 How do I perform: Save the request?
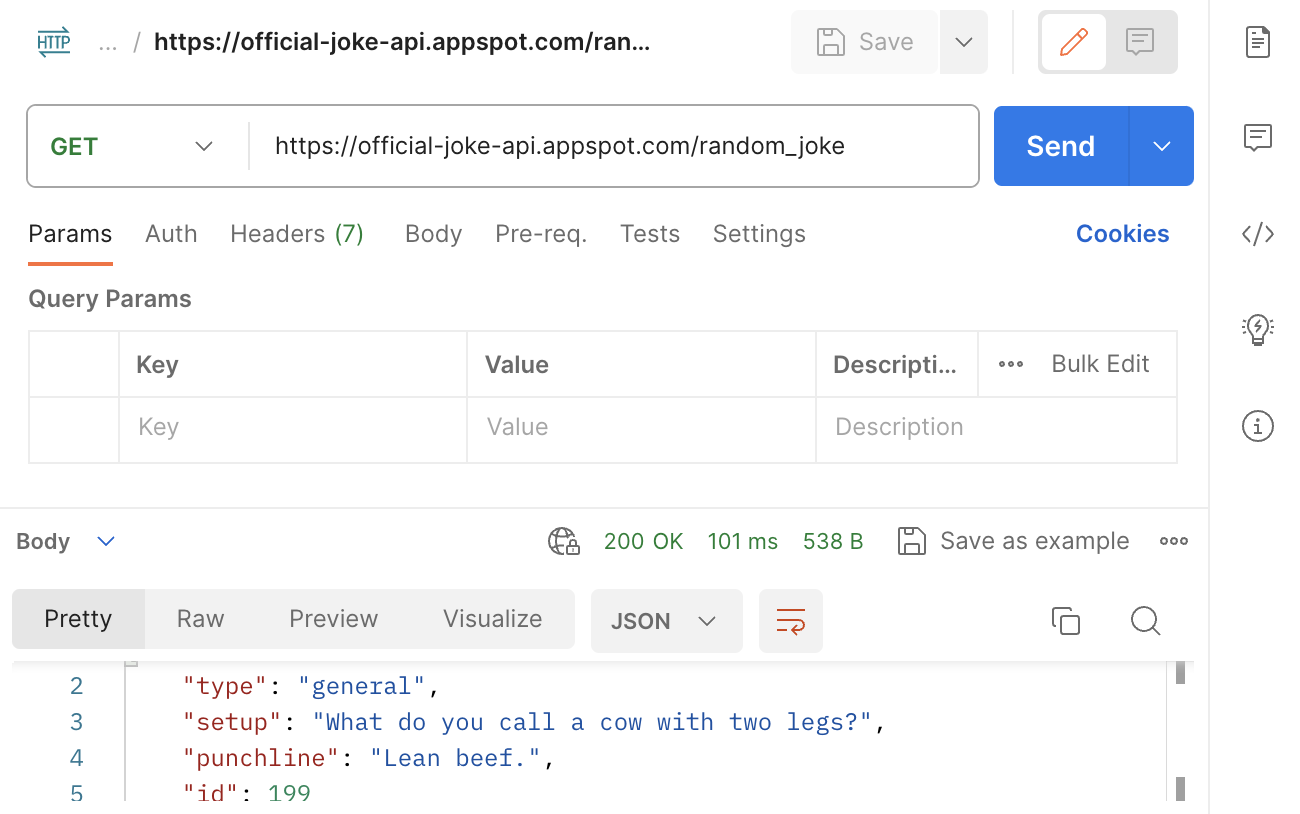coord(865,42)
